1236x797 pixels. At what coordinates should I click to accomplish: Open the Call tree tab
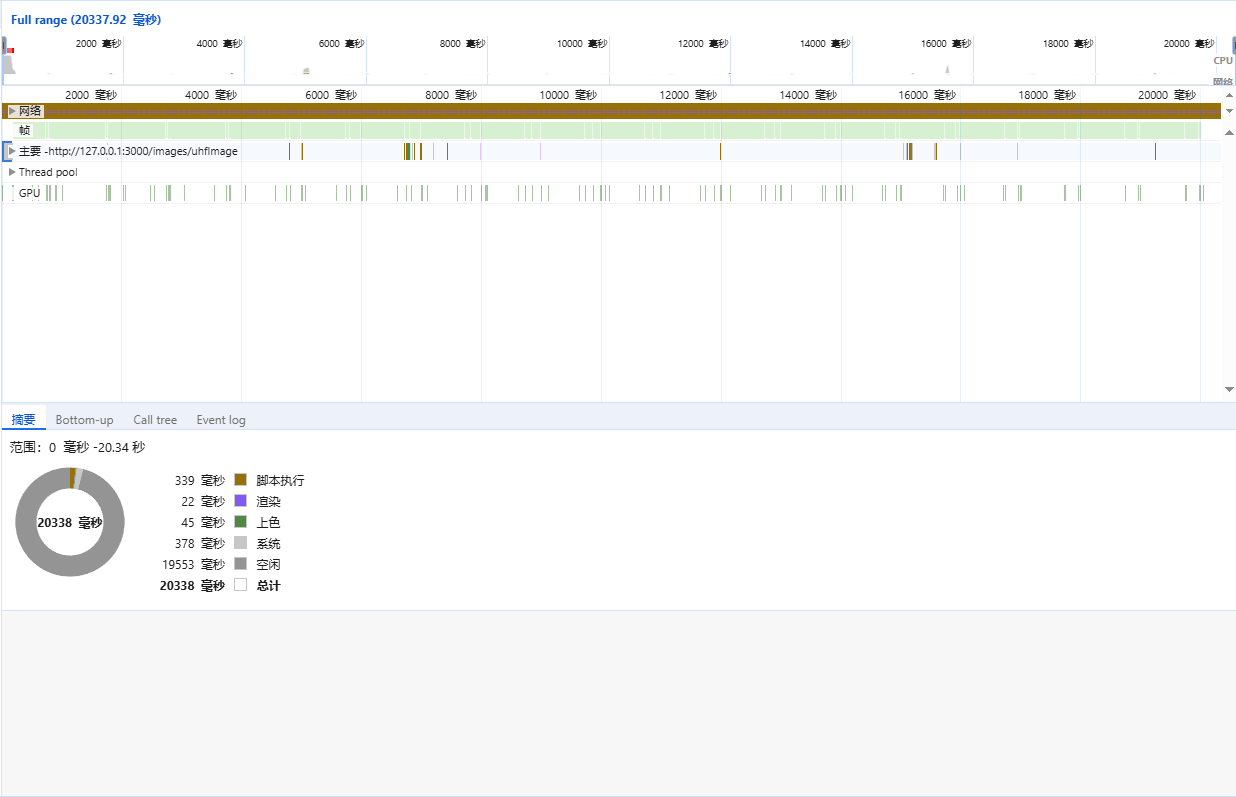155,420
